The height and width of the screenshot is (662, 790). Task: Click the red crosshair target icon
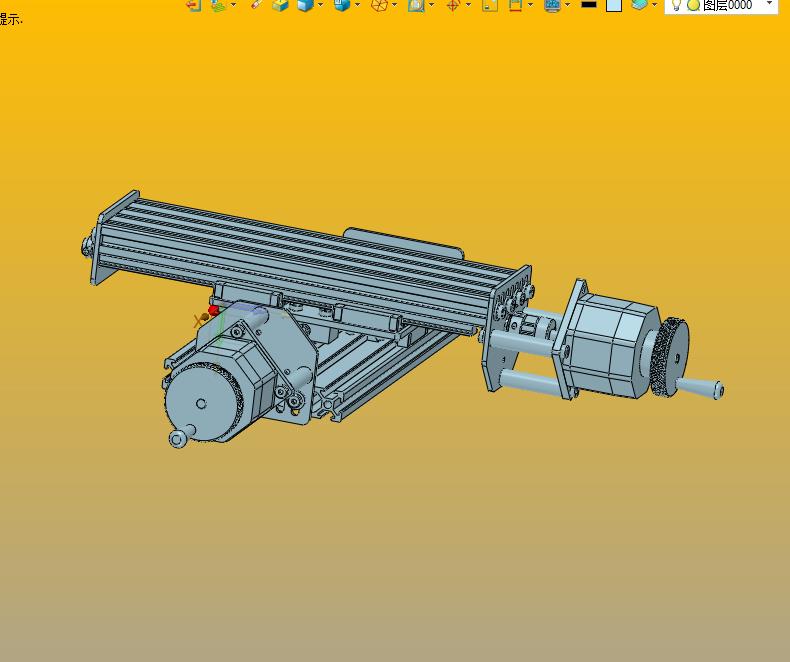click(453, 5)
